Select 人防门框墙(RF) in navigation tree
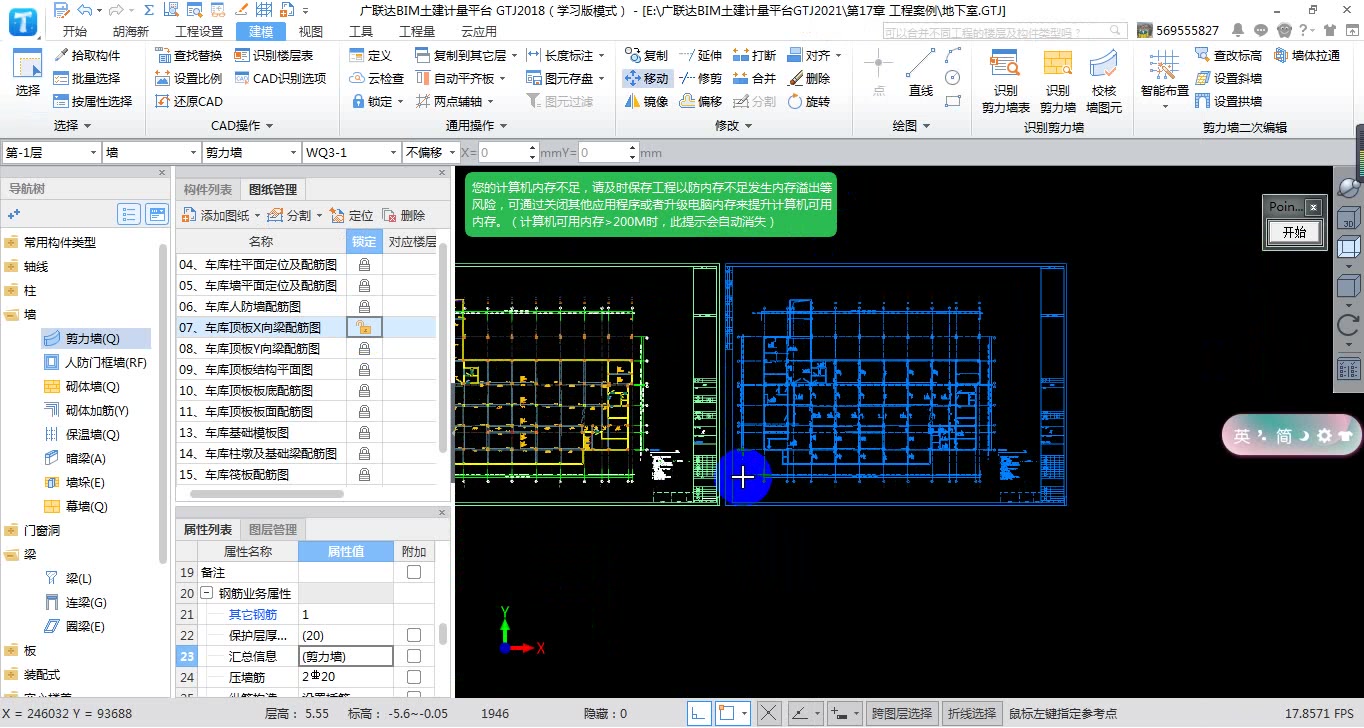This screenshot has width=1364, height=728. pos(96,363)
